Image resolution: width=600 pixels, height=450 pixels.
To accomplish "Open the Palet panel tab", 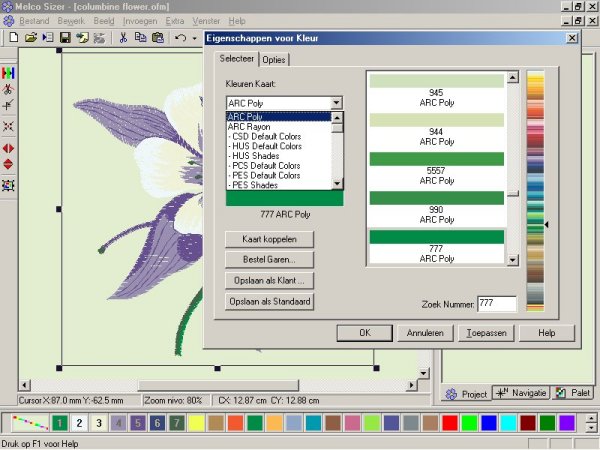I will (x=572, y=393).
